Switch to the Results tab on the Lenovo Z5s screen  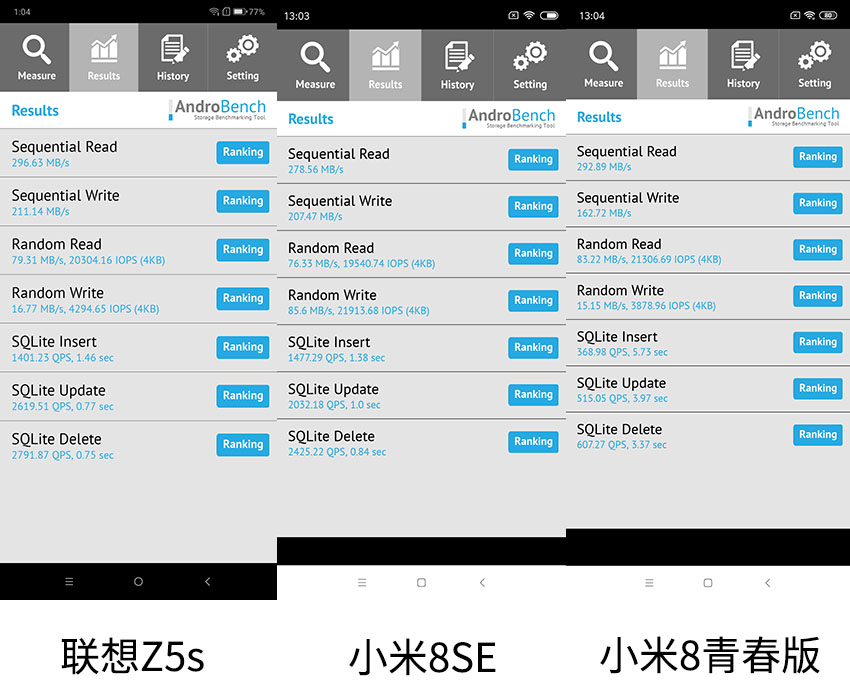click(x=104, y=58)
